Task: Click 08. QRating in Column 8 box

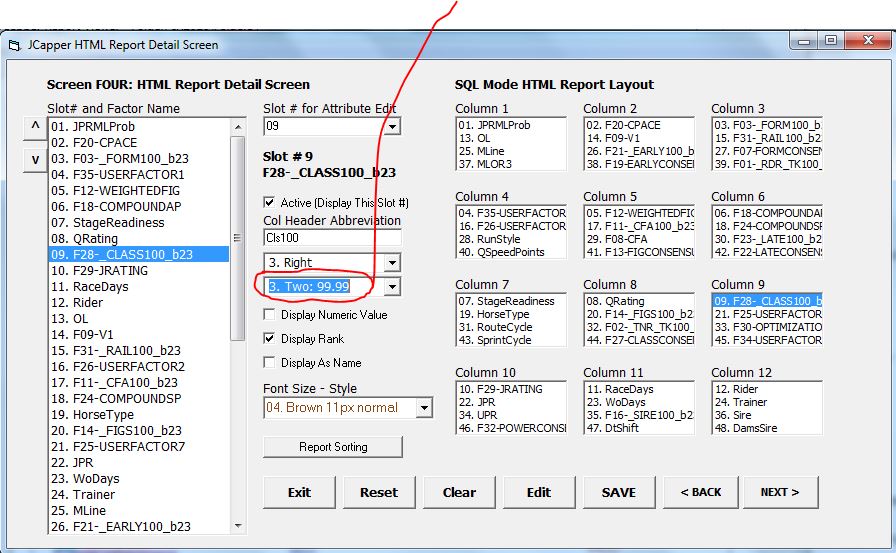Action: tap(639, 301)
